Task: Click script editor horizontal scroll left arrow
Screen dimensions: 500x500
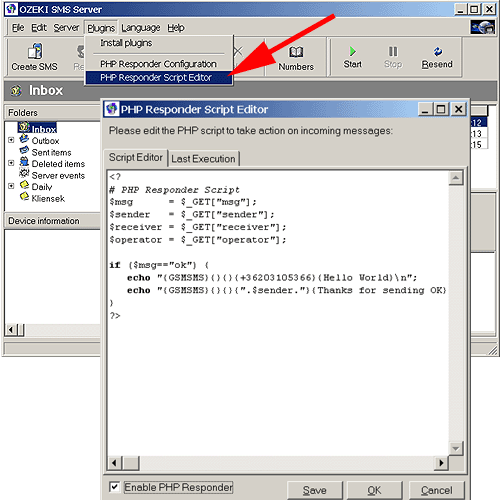Action: click(x=114, y=463)
